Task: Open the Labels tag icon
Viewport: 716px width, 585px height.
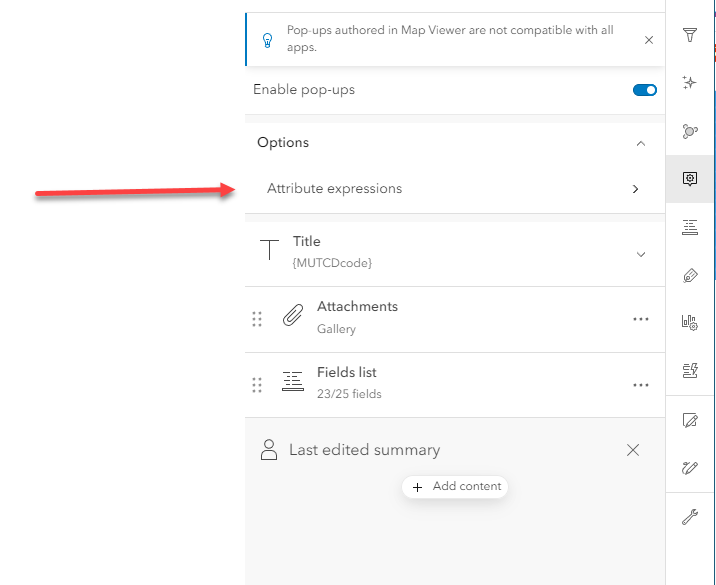Action: 689,275
